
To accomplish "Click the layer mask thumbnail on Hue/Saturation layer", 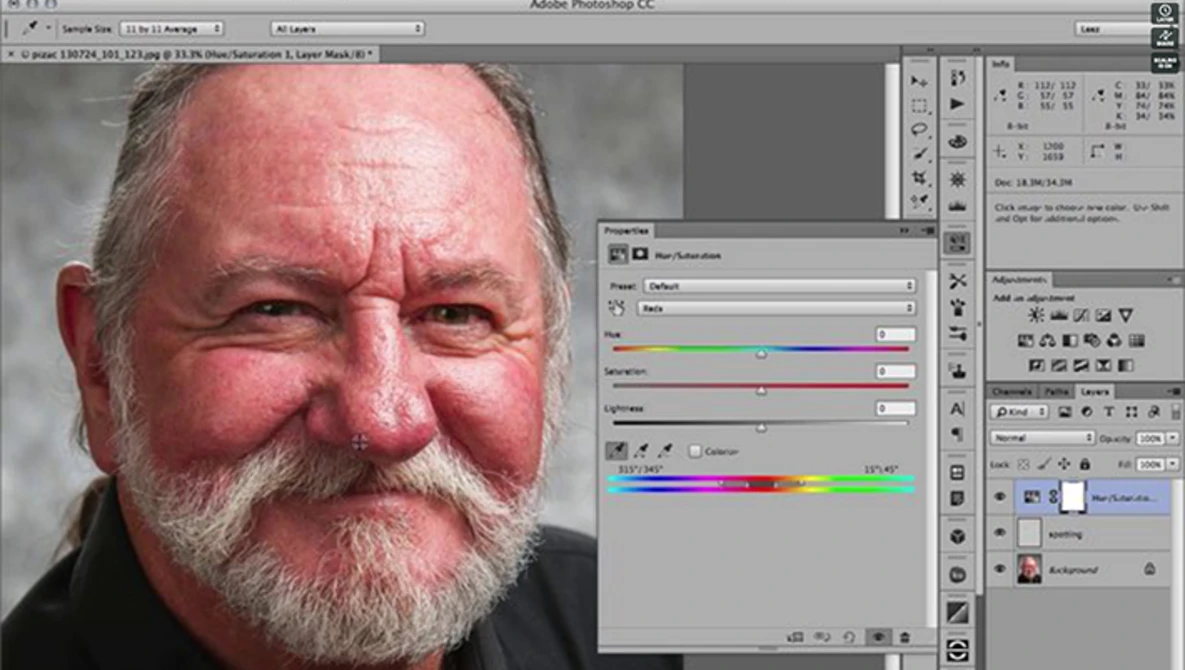I will (1073, 497).
